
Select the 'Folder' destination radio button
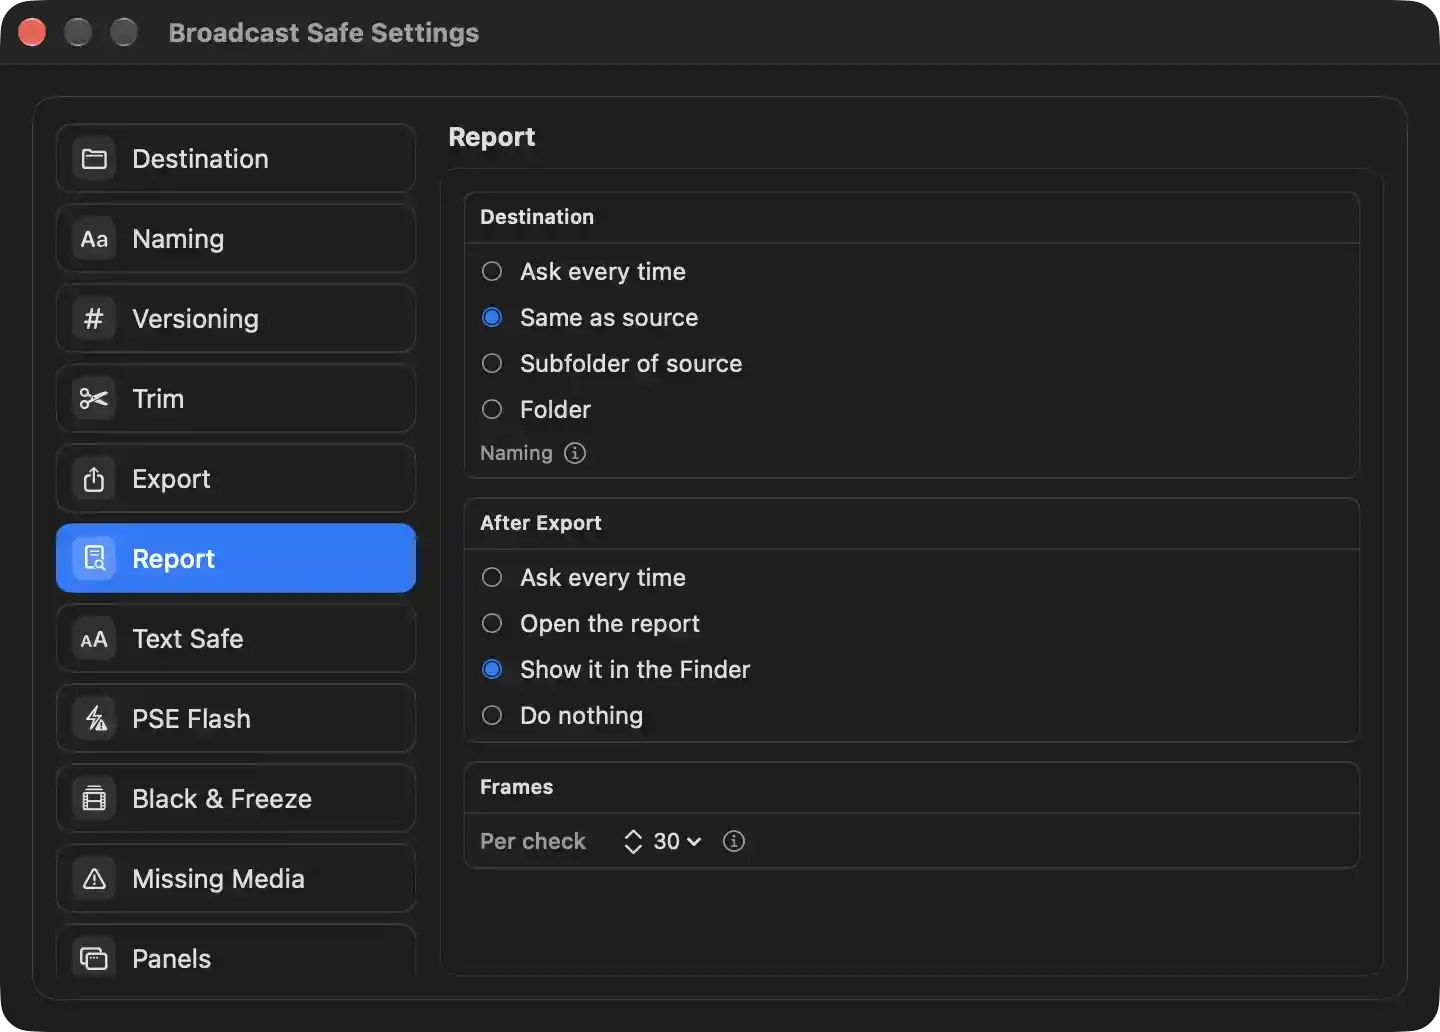[492, 409]
